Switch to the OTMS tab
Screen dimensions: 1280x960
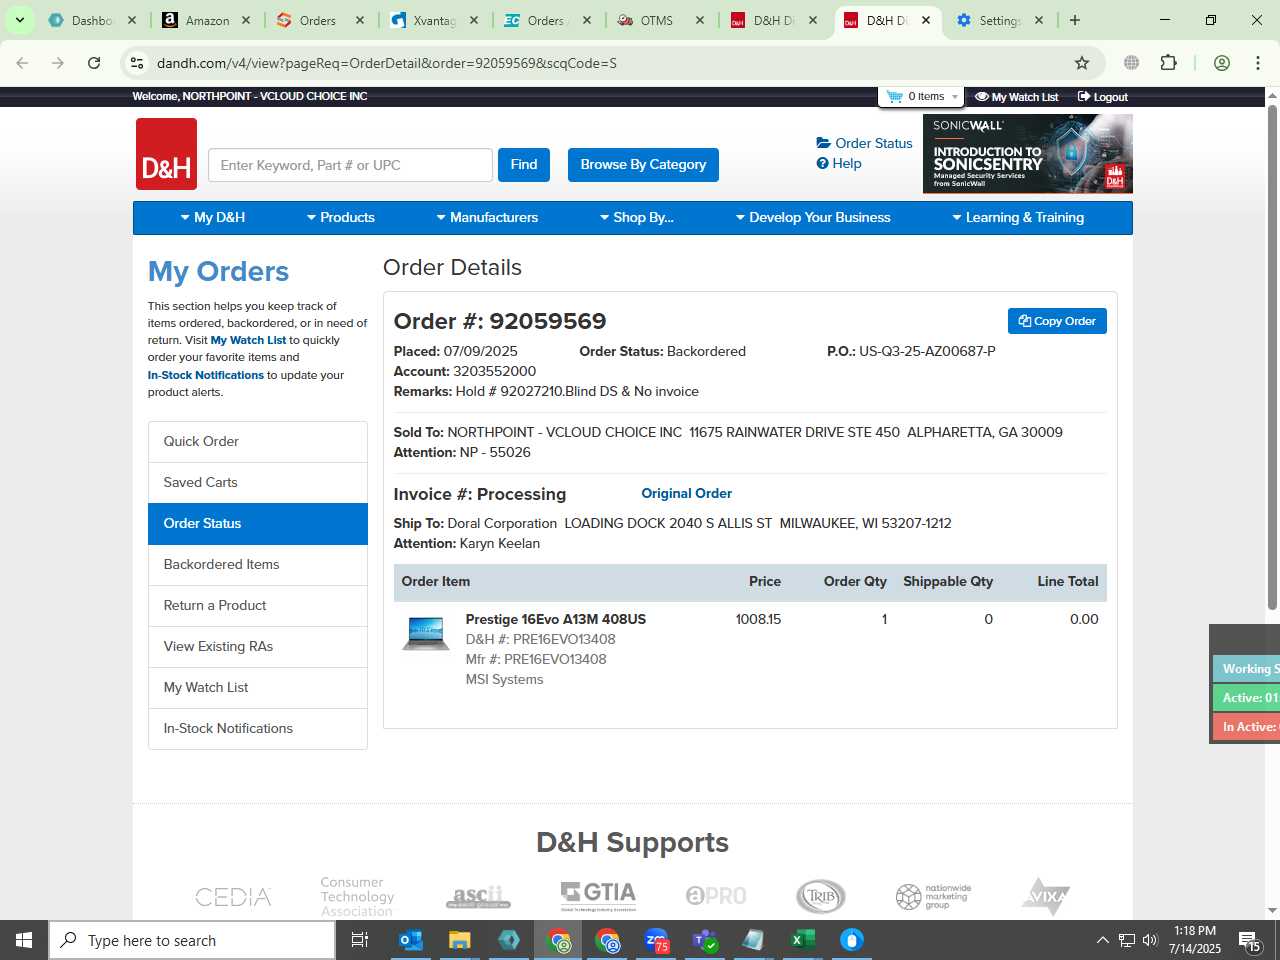tap(661, 20)
